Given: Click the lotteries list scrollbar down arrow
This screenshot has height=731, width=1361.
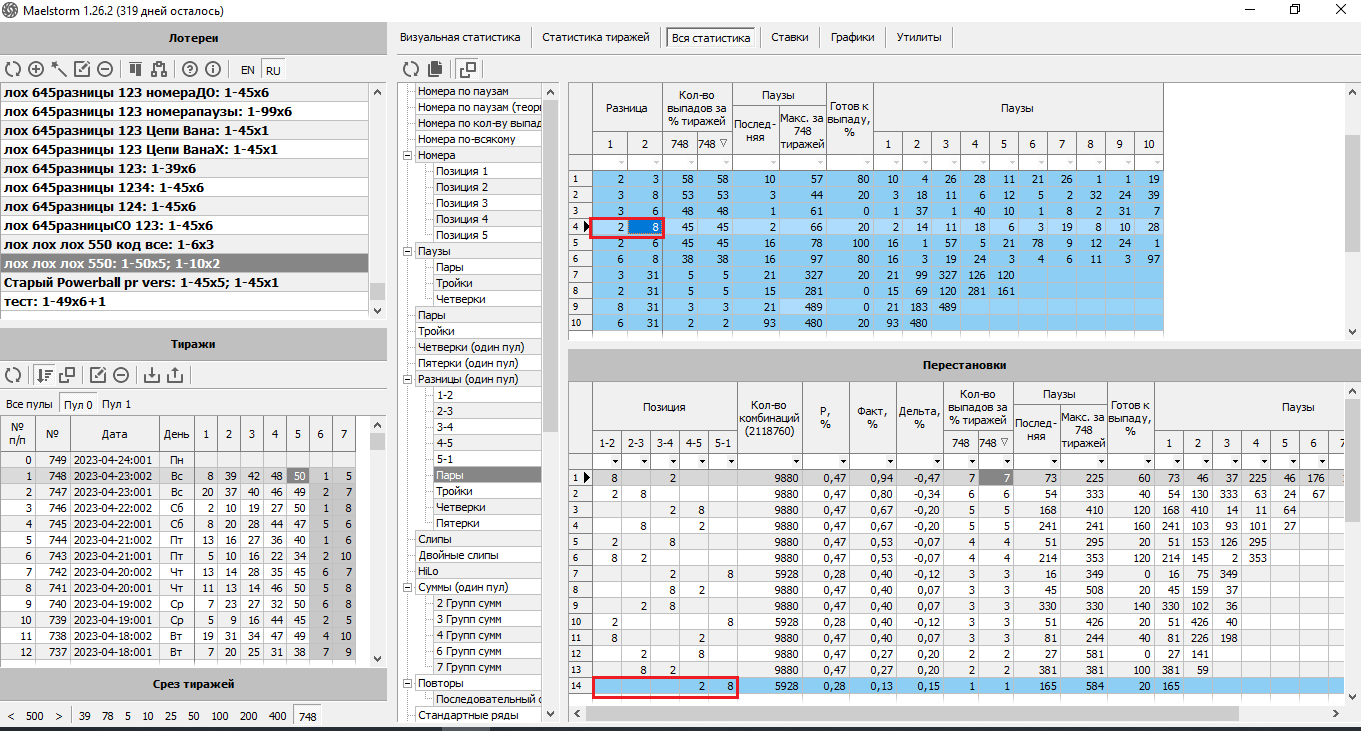Looking at the screenshot, I should point(377,311).
